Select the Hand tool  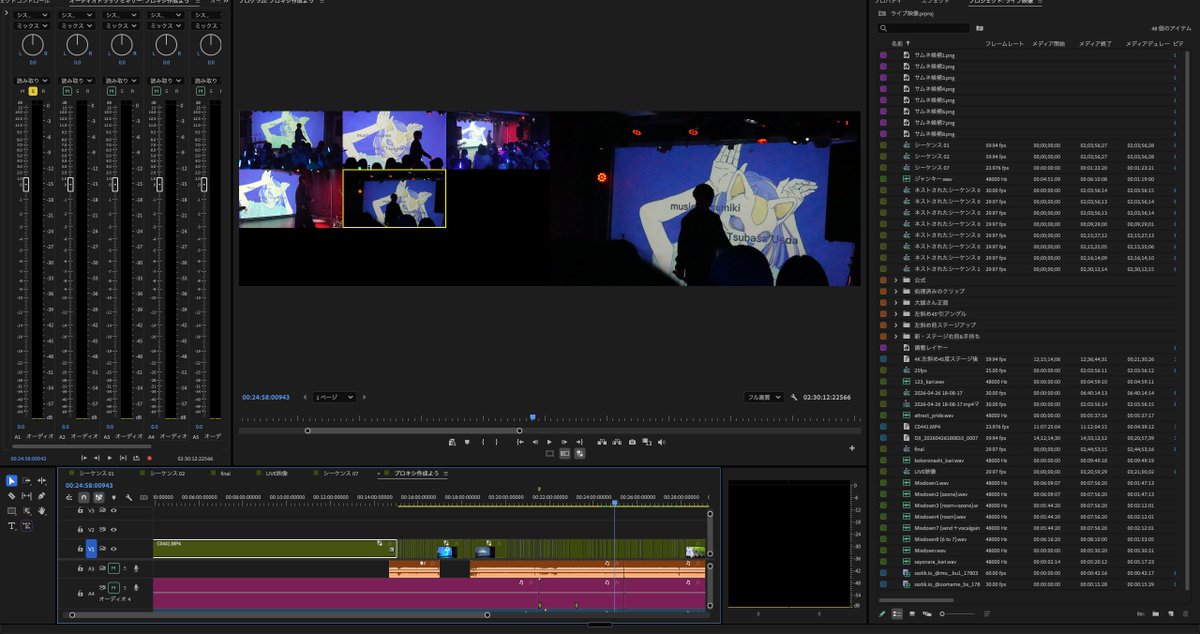point(41,511)
